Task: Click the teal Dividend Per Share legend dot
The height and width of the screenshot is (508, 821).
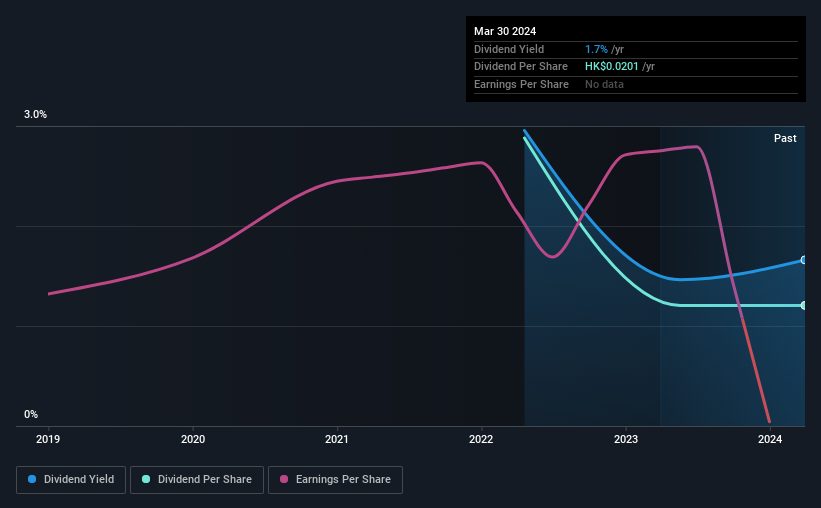Action: [146, 479]
